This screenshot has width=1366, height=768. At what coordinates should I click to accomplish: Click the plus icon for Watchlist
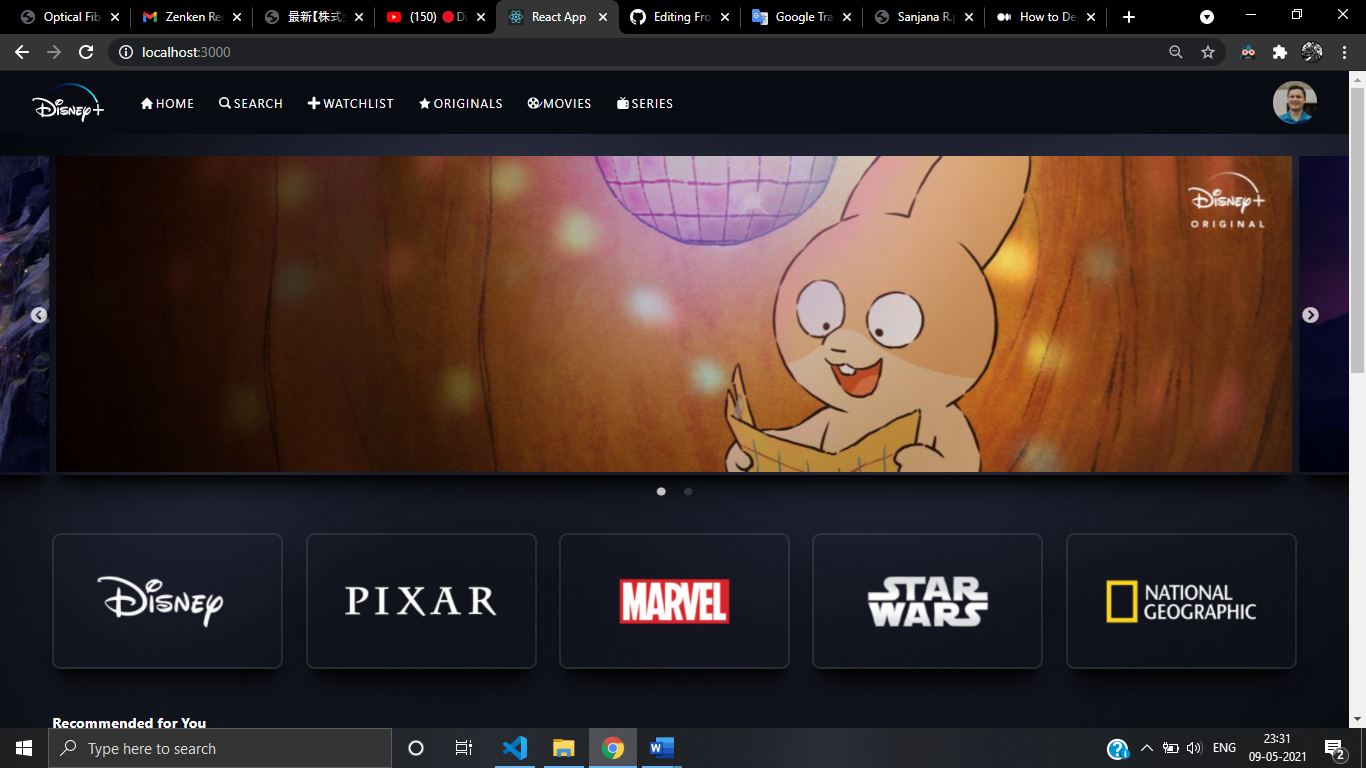(x=313, y=103)
